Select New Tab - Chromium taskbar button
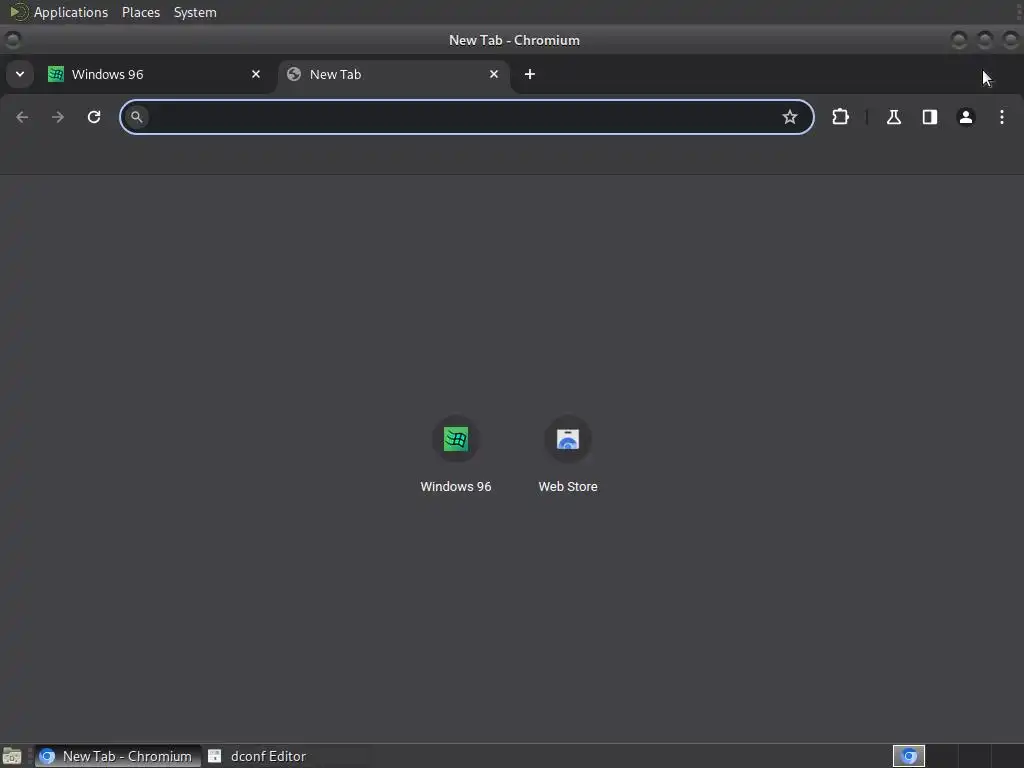Viewport: 1024px width, 768px height. (x=118, y=756)
